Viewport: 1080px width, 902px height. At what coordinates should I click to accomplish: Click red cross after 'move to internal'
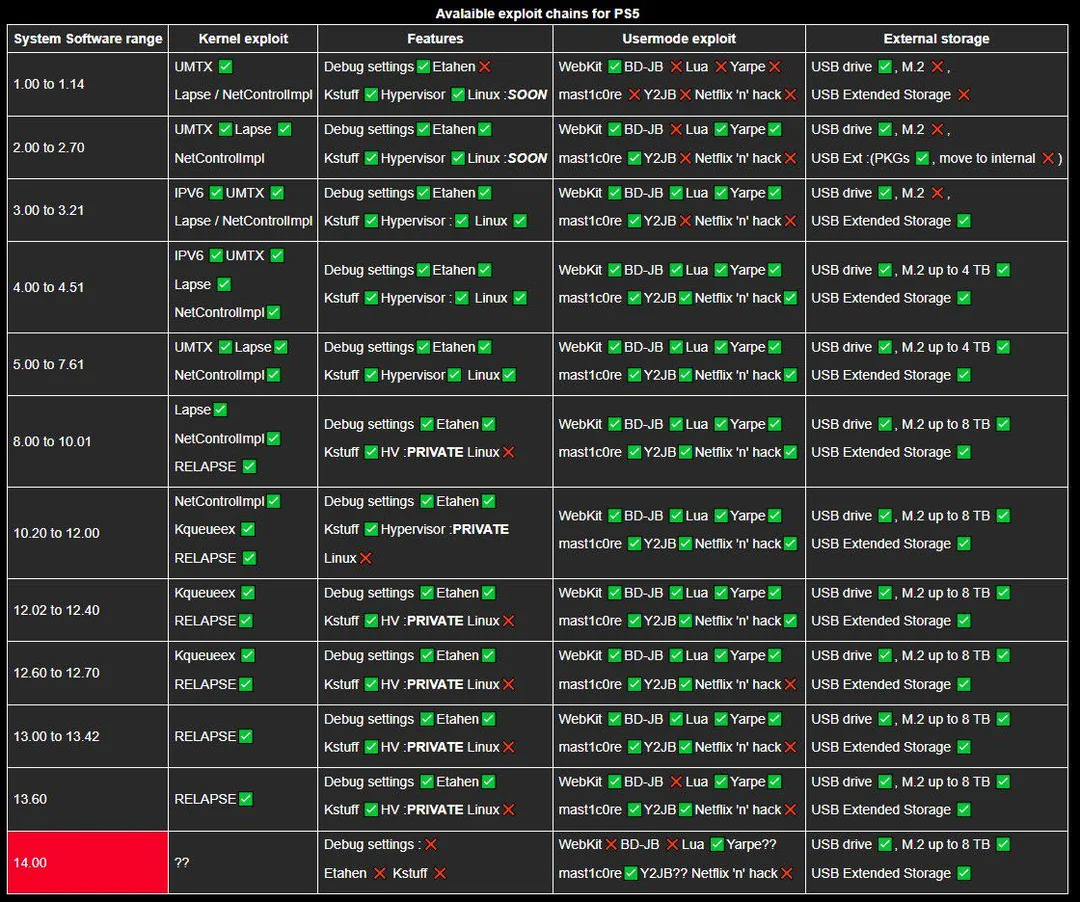(x=1048, y=158)
